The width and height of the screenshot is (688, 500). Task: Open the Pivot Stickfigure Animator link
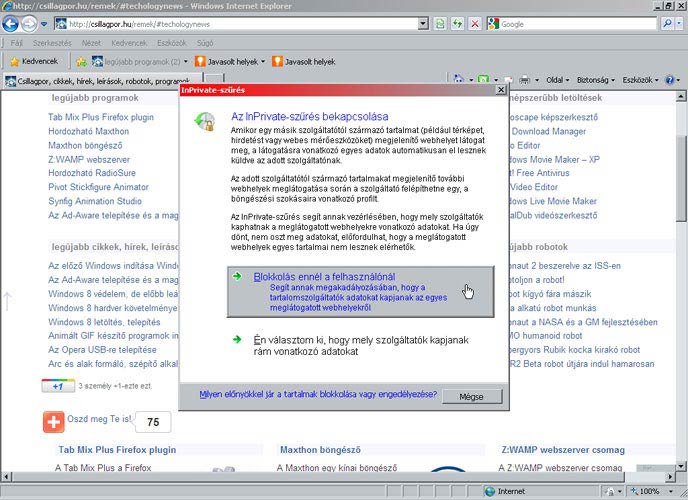click(x=98, y=187)
